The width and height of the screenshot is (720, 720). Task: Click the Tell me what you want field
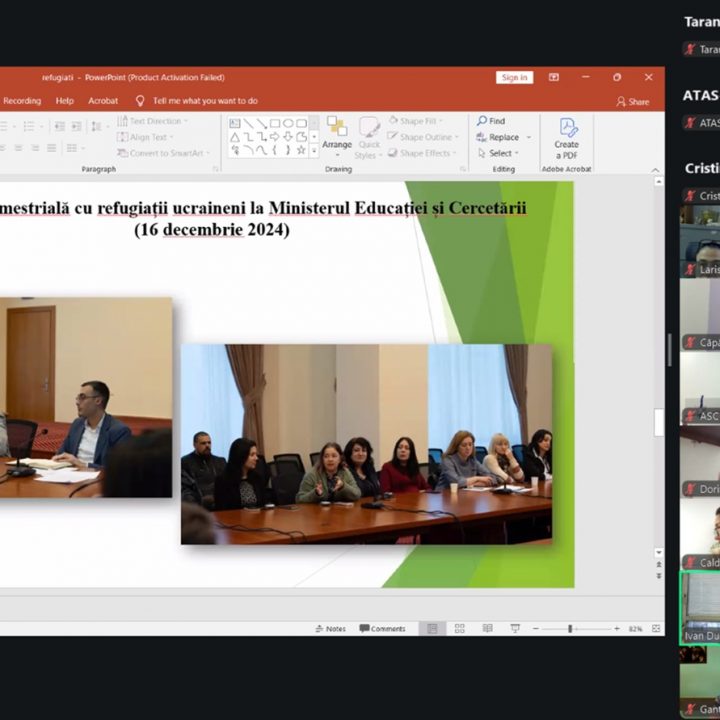point(205,101)
